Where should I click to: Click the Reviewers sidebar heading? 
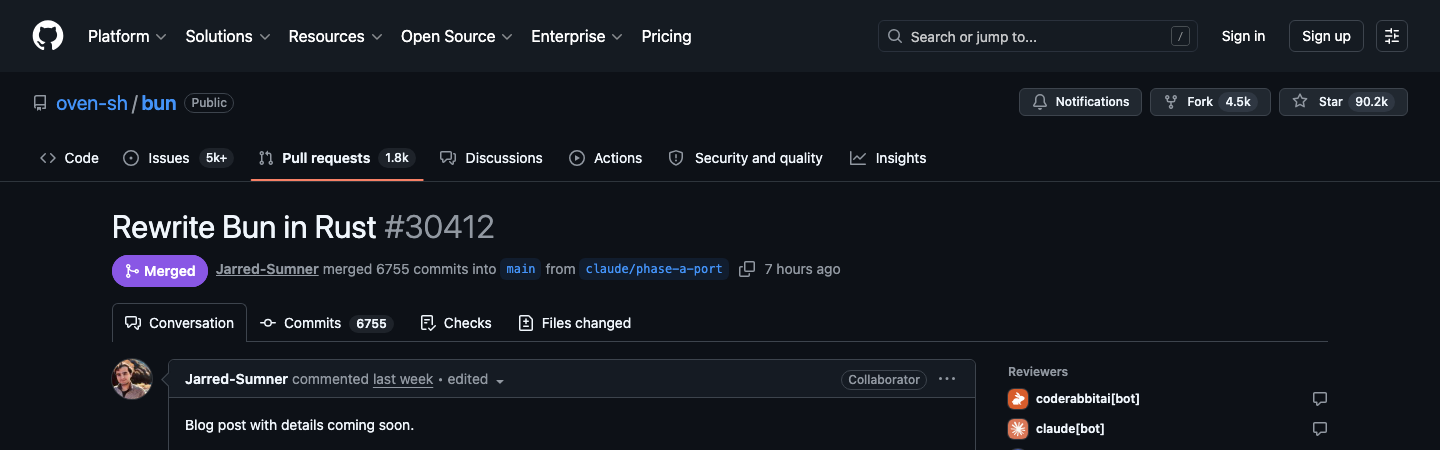coord(1038,371)
